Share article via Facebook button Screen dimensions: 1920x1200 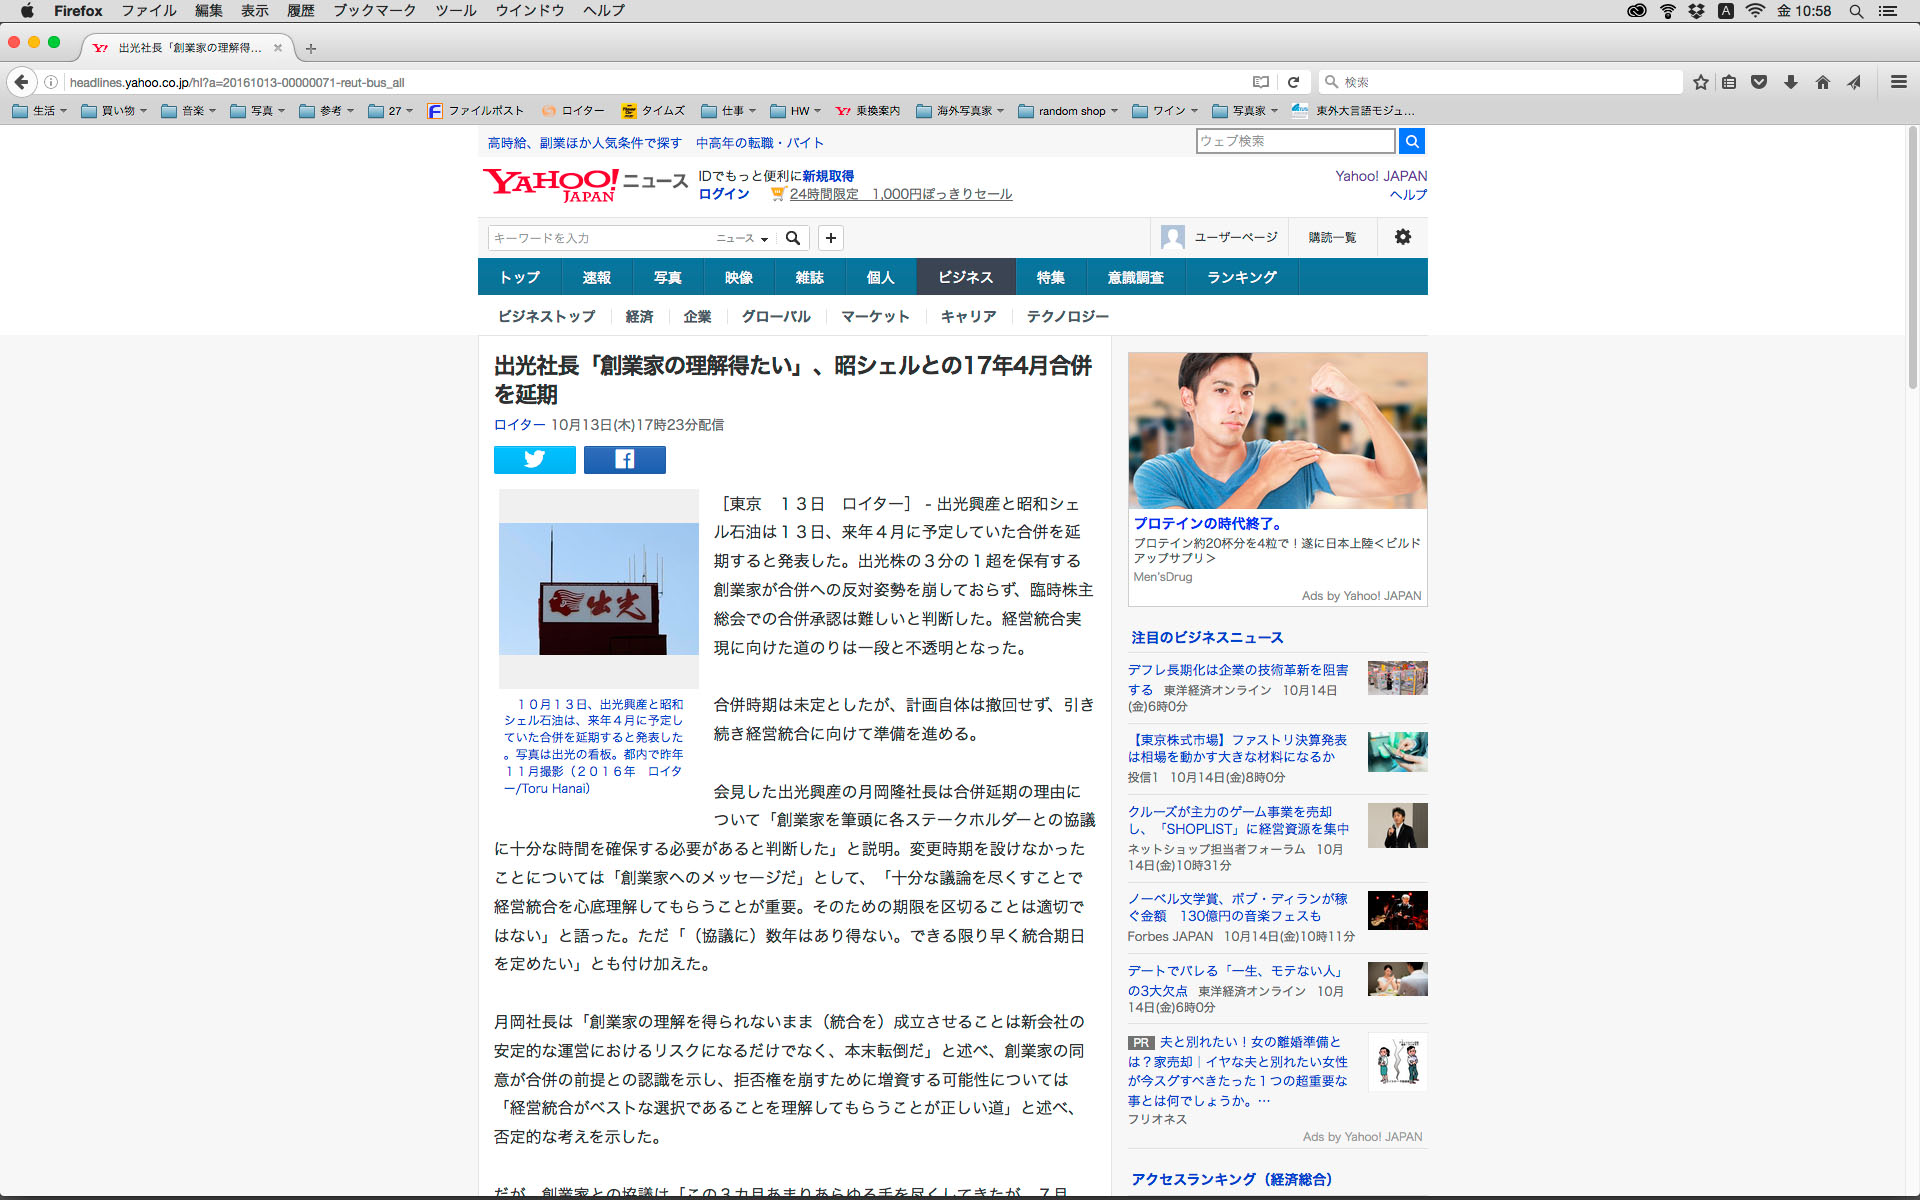(x=624, y=460)
